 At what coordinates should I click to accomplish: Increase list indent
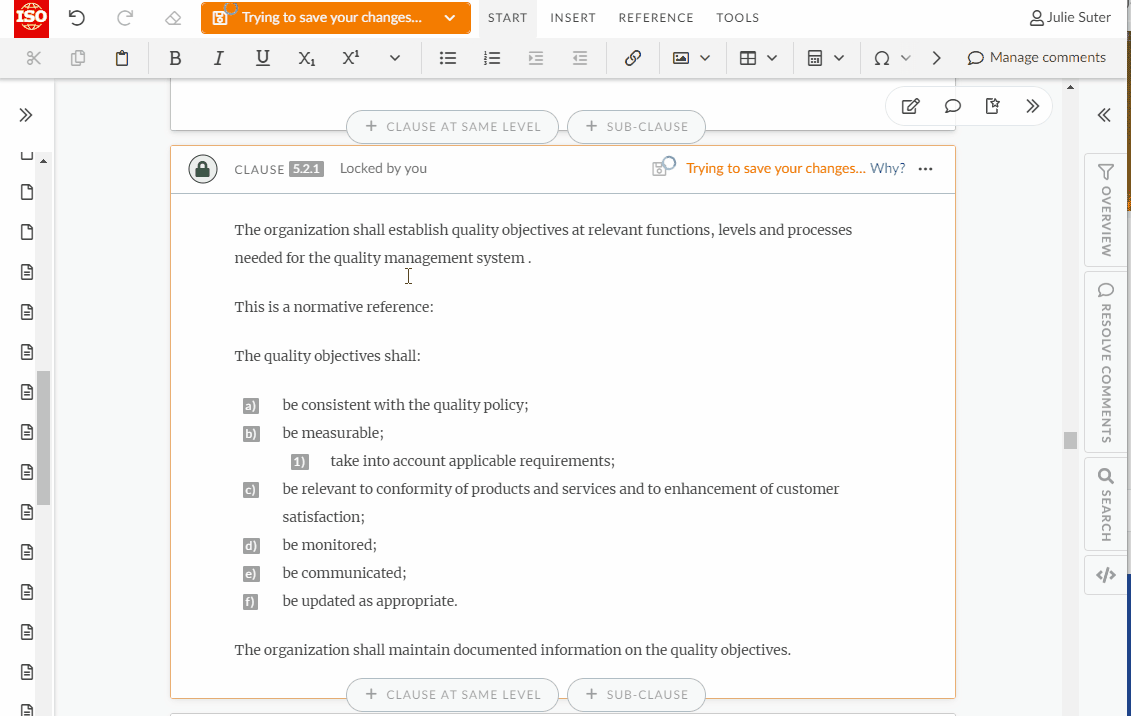pyautogui.click(x=536, y=58)
